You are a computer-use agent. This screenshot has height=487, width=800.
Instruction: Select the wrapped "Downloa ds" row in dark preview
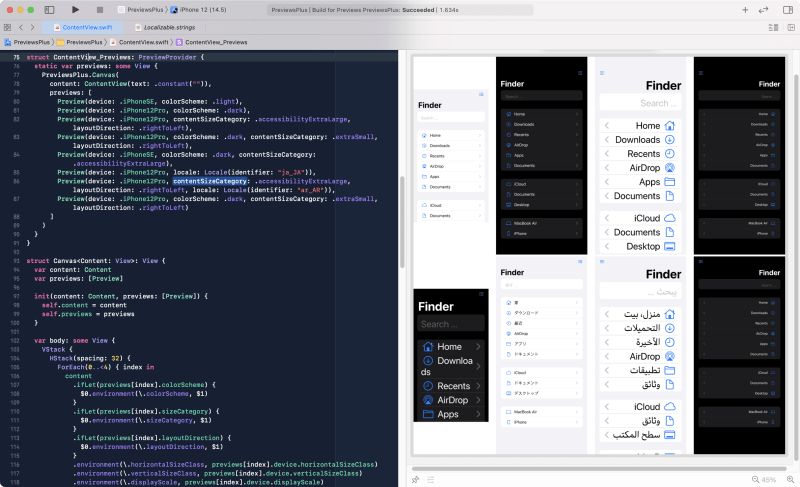pyautogui.click(x=451, y=366)
